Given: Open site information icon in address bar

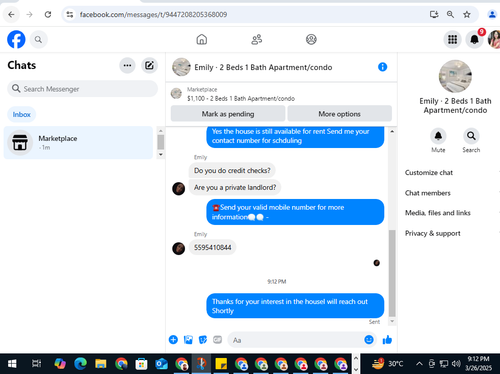Looking at the screenshot, I should coord(70,14).
